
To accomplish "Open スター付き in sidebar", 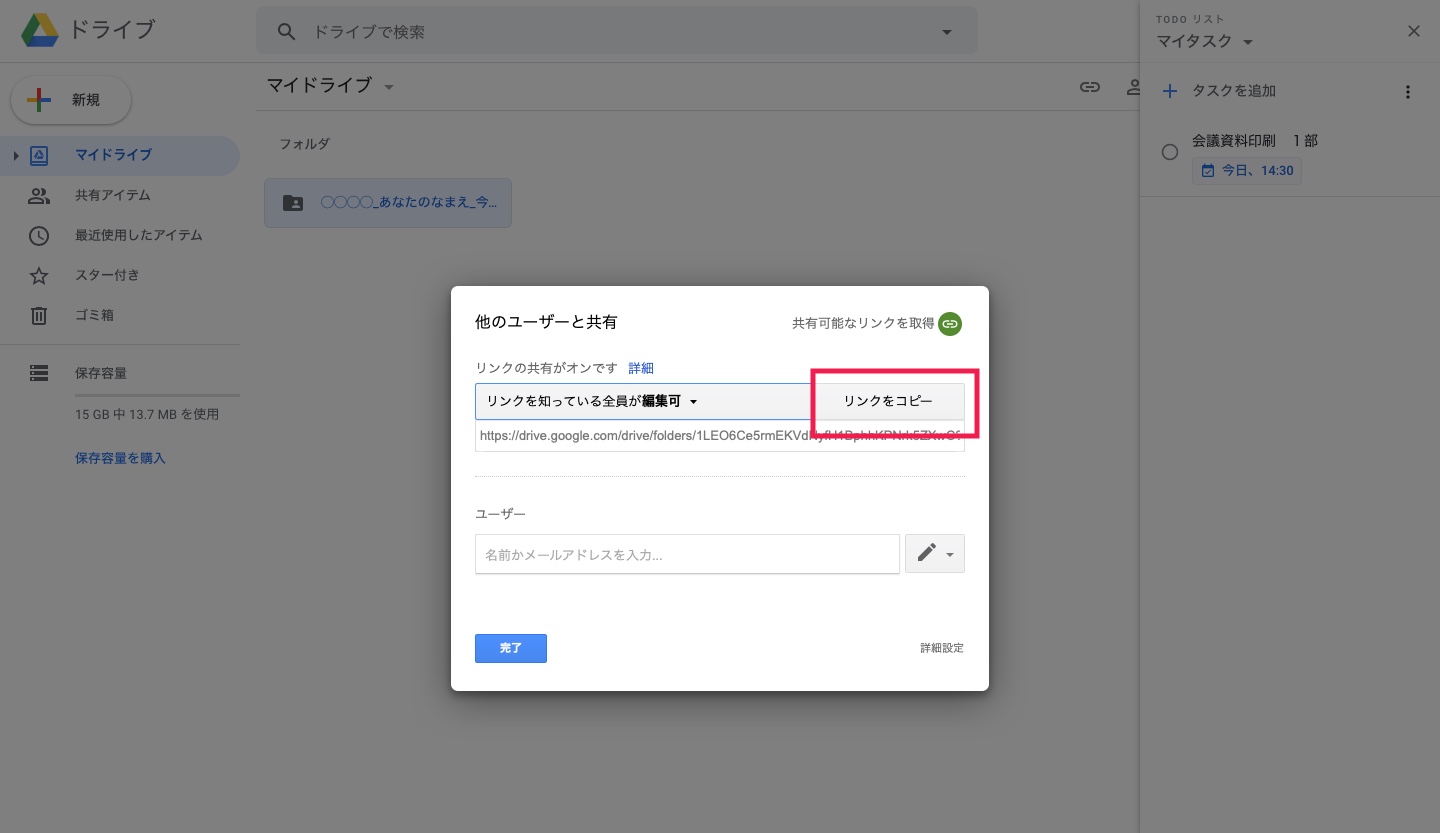I will 119,275.
